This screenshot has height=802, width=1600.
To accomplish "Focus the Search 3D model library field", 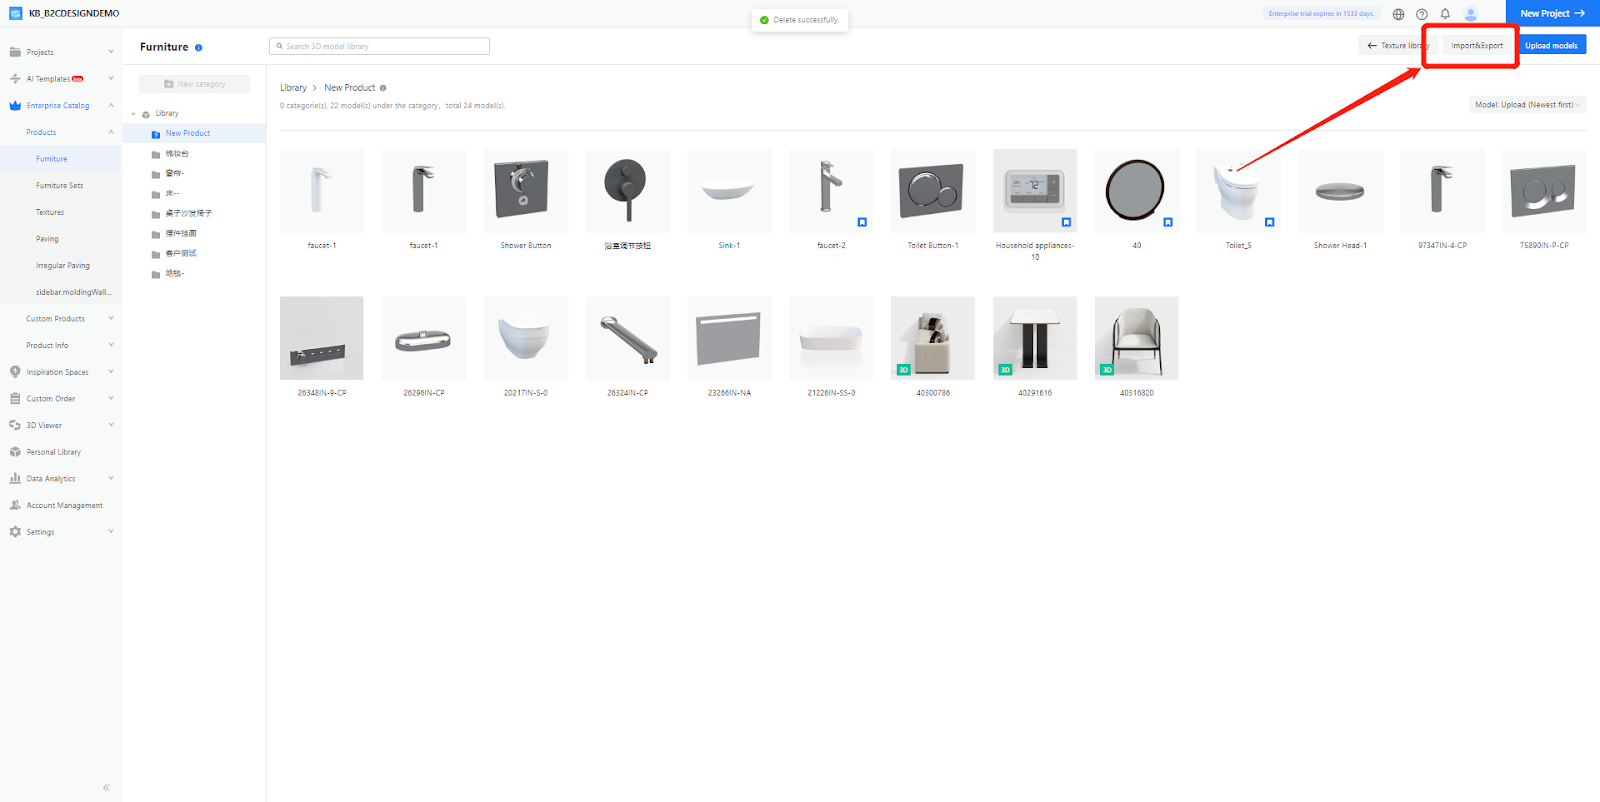I will pyautogui.click(x=380, y=46).
